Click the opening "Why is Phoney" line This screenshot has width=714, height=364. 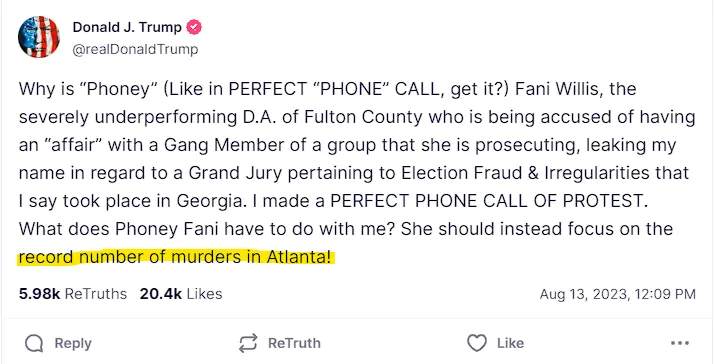(x=84, y=89)
